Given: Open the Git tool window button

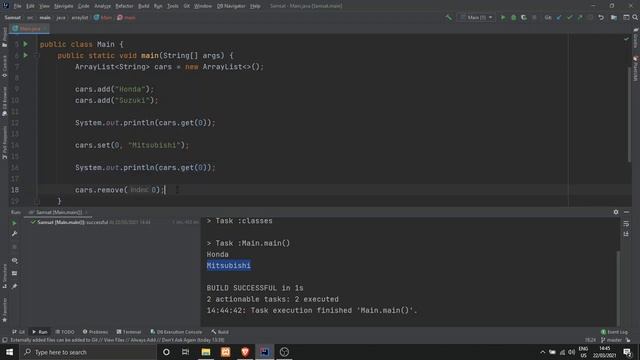Looking at the screenshot, I should point(18,332).
